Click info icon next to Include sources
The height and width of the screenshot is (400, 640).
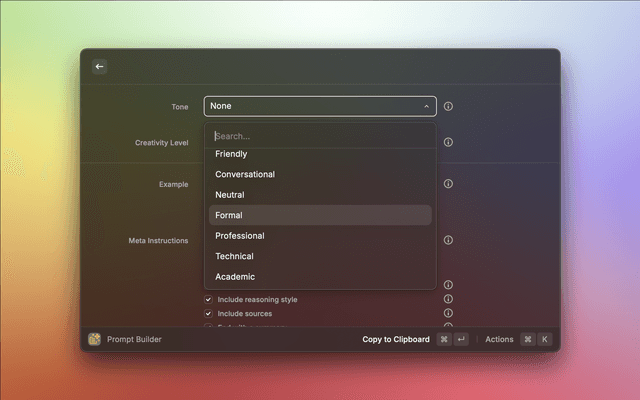tap(448, 313)
